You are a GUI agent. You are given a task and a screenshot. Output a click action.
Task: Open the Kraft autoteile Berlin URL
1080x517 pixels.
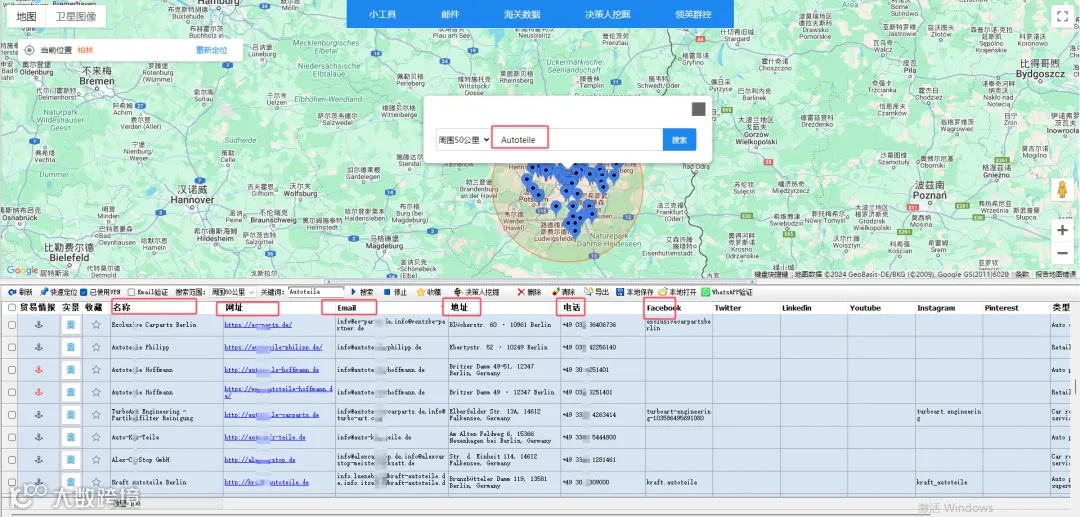click(x=267, y=483)
